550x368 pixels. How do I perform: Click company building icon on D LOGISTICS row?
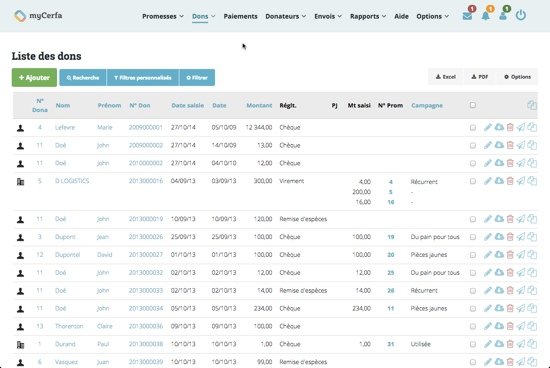pos(21,181)
